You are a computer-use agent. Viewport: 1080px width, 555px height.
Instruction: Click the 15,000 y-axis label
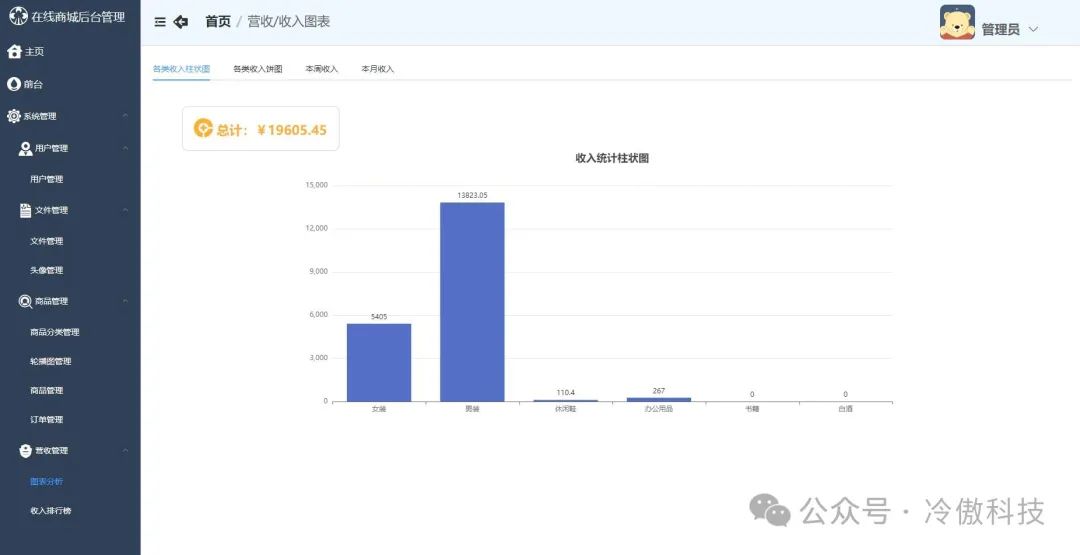pyautogui.click(x=316, y=185)
